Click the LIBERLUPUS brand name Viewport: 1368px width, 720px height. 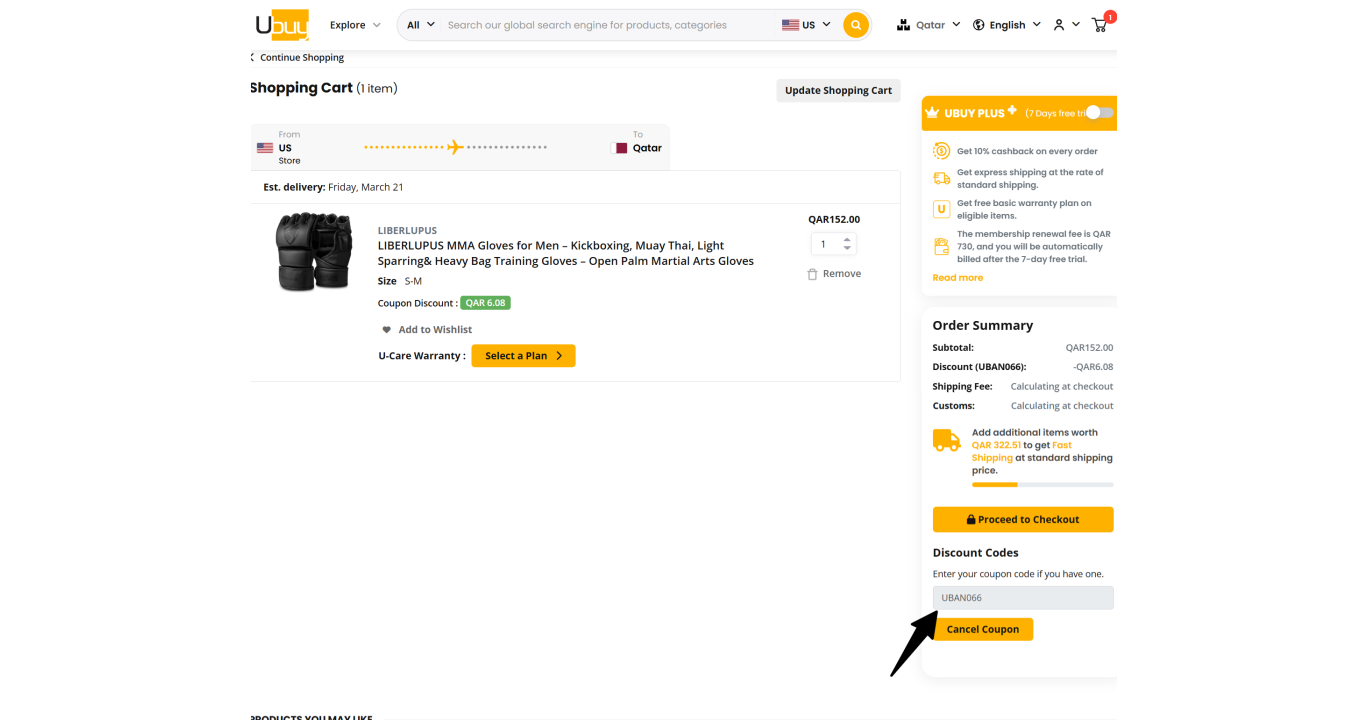click(x=407, y=230)
